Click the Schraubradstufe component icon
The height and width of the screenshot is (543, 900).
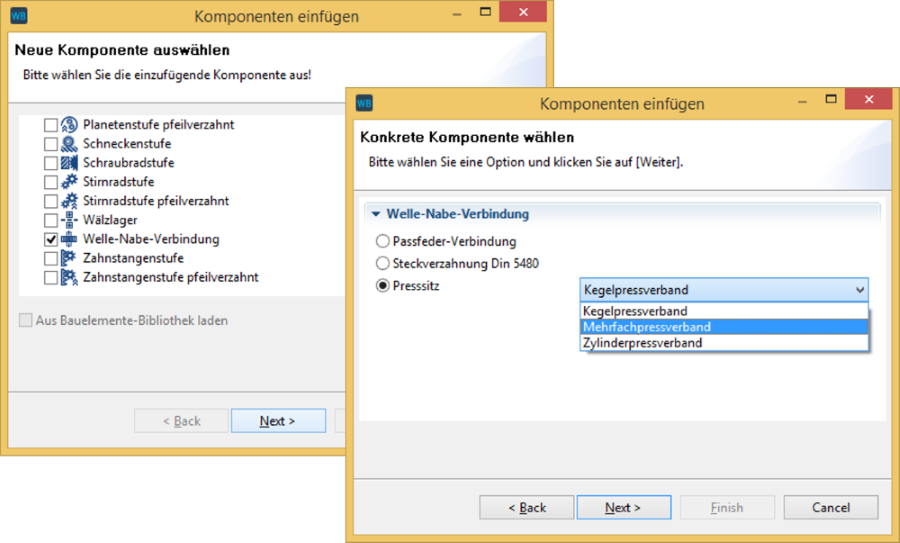coord(69,163)
